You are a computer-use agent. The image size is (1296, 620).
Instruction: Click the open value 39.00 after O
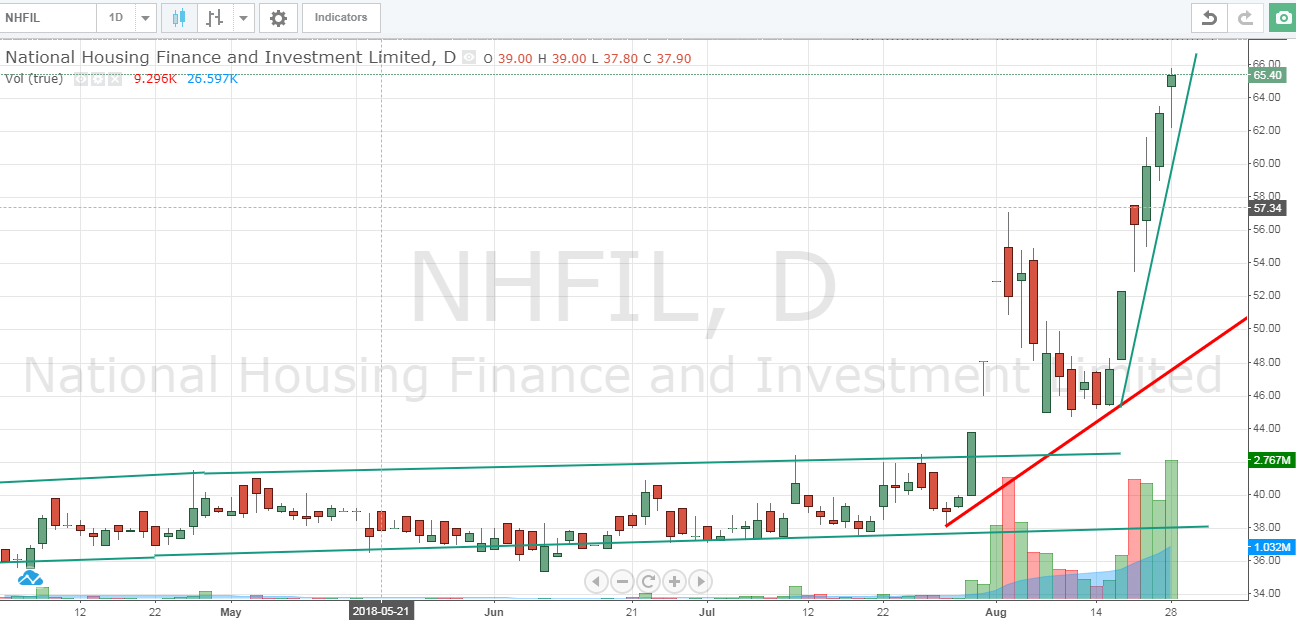click(x=515, y=59)
